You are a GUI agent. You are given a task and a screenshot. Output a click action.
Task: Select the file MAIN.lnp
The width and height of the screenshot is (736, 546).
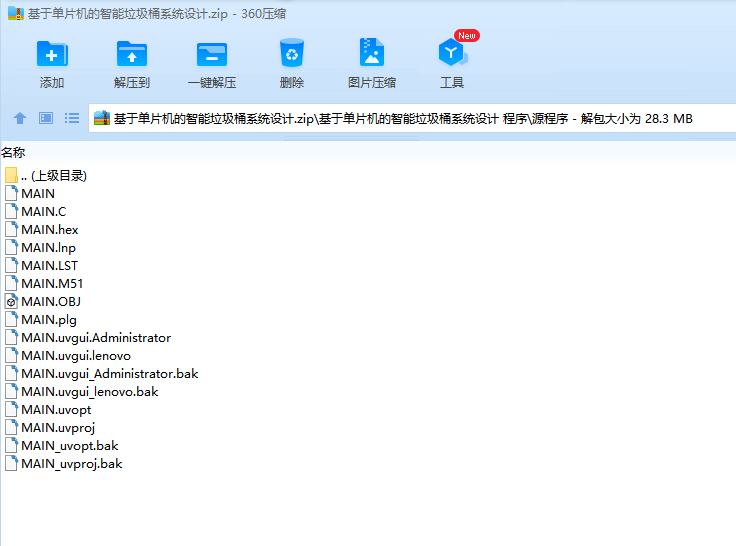pyautogui.click(x=40, y=247)
